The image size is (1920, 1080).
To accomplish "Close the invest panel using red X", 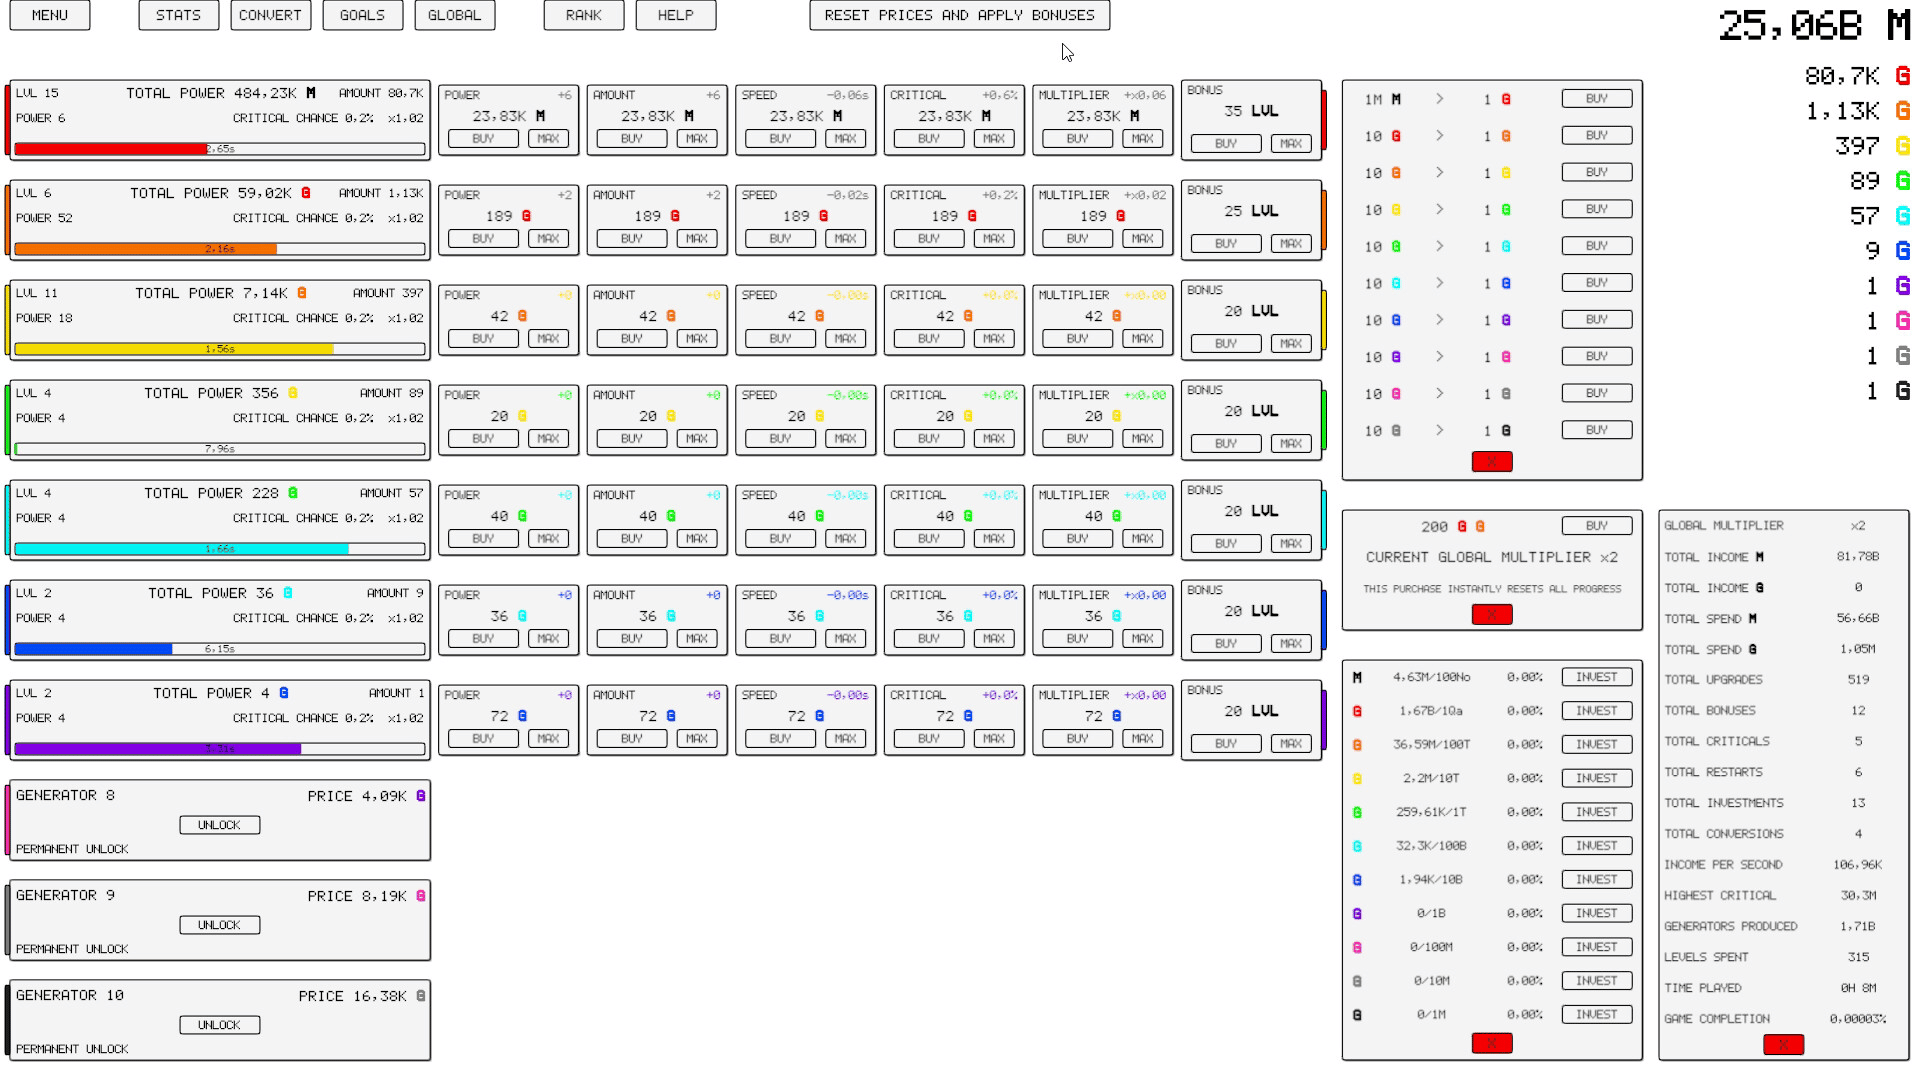I will coord(1491,1043).
